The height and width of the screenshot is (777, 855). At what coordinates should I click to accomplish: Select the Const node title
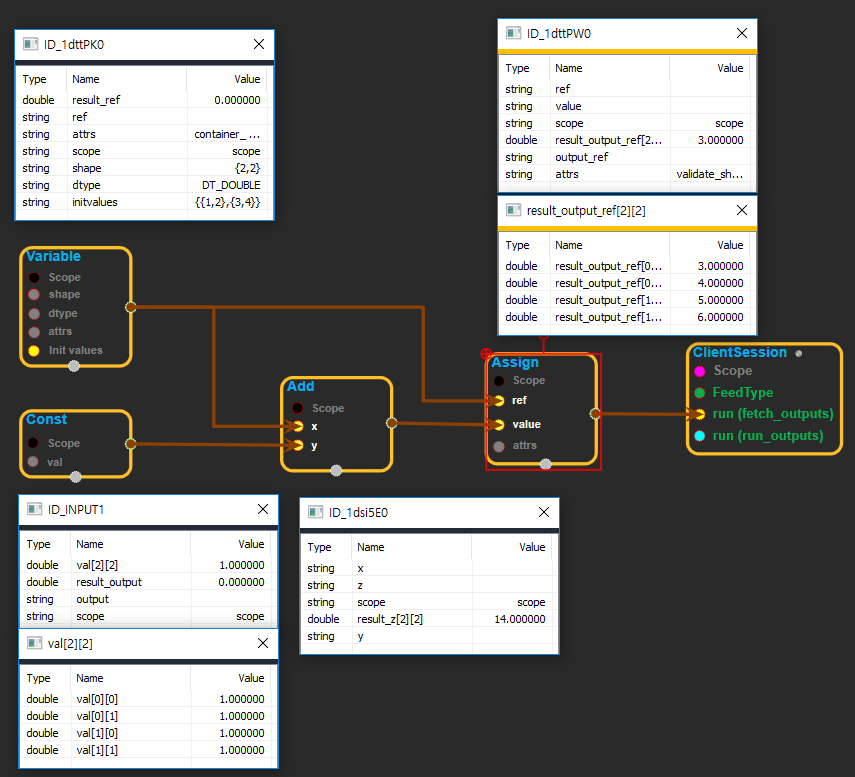point(47,419)
